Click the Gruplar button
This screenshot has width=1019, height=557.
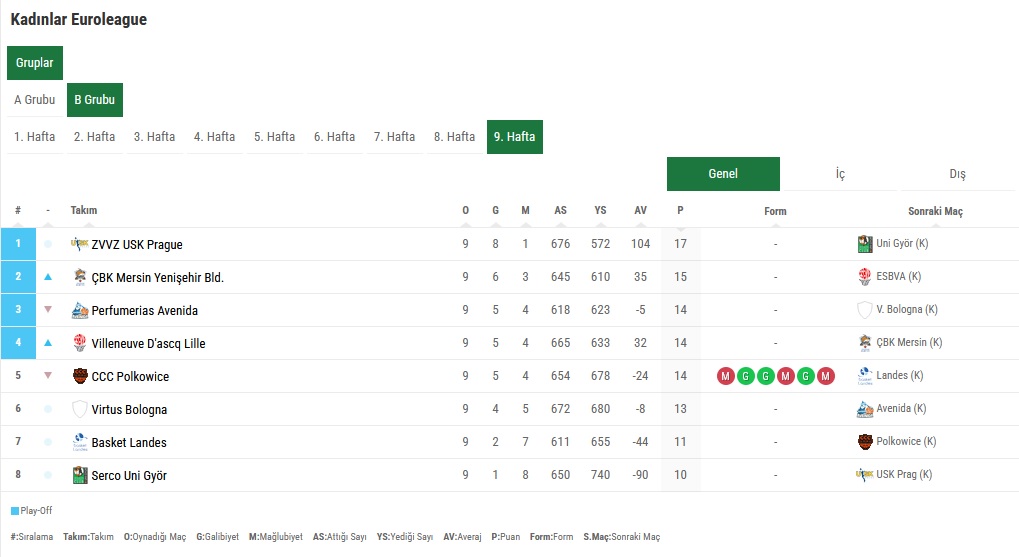[34, 62]
